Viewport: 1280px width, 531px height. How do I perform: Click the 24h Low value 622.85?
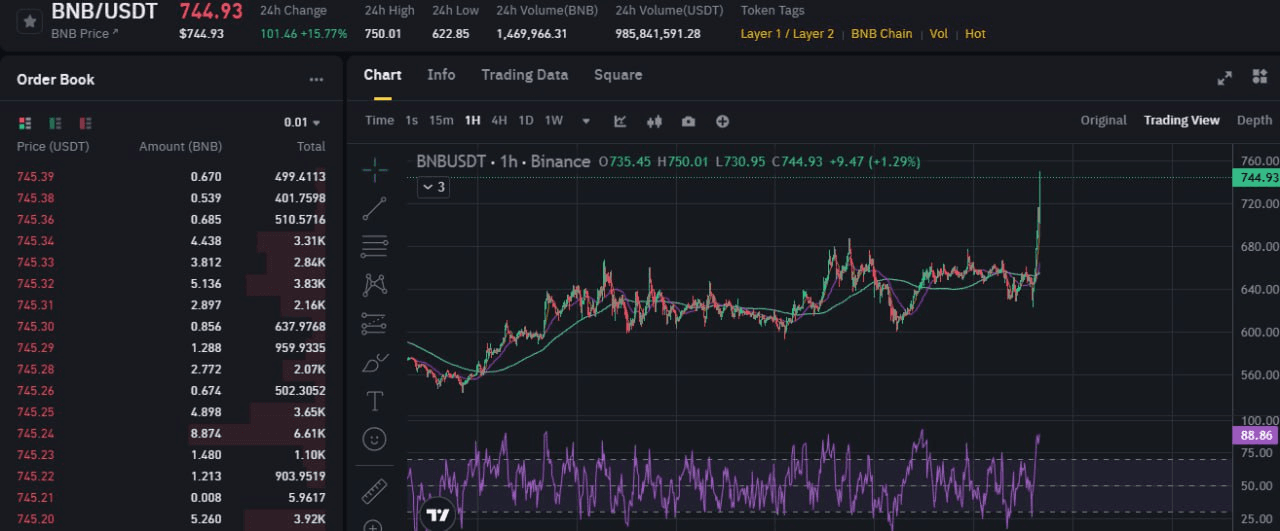pyautogui.click(x=451, y=34)
